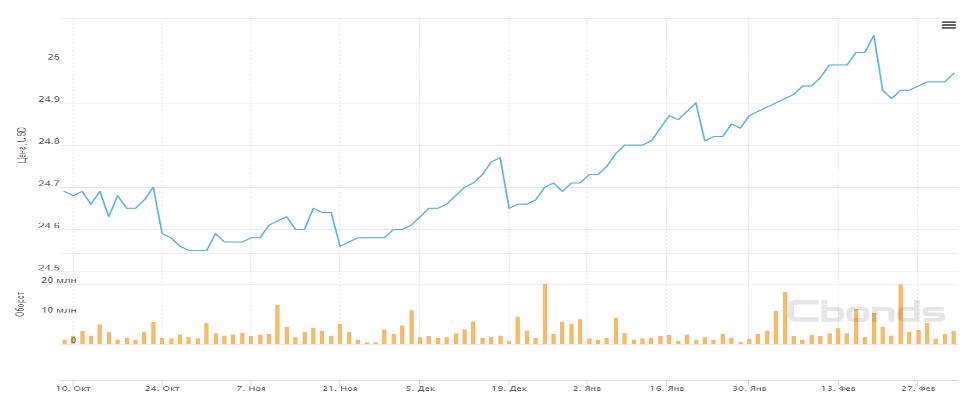Click the price line's highest peak above 25

pyautogui.click(x=873, y=36)
